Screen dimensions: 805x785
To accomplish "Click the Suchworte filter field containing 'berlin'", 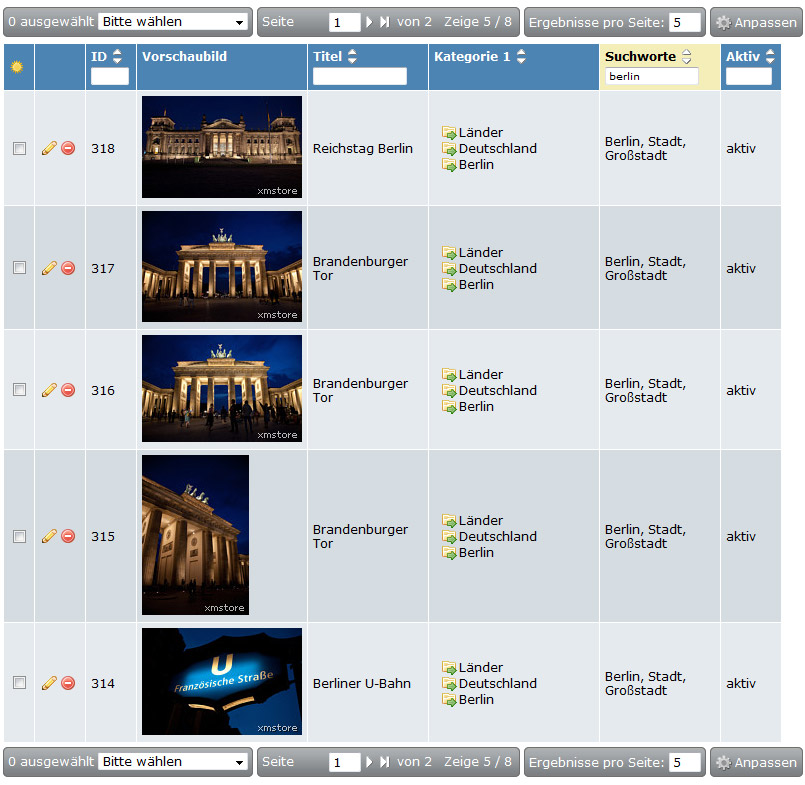I will [x=651, y=76].
